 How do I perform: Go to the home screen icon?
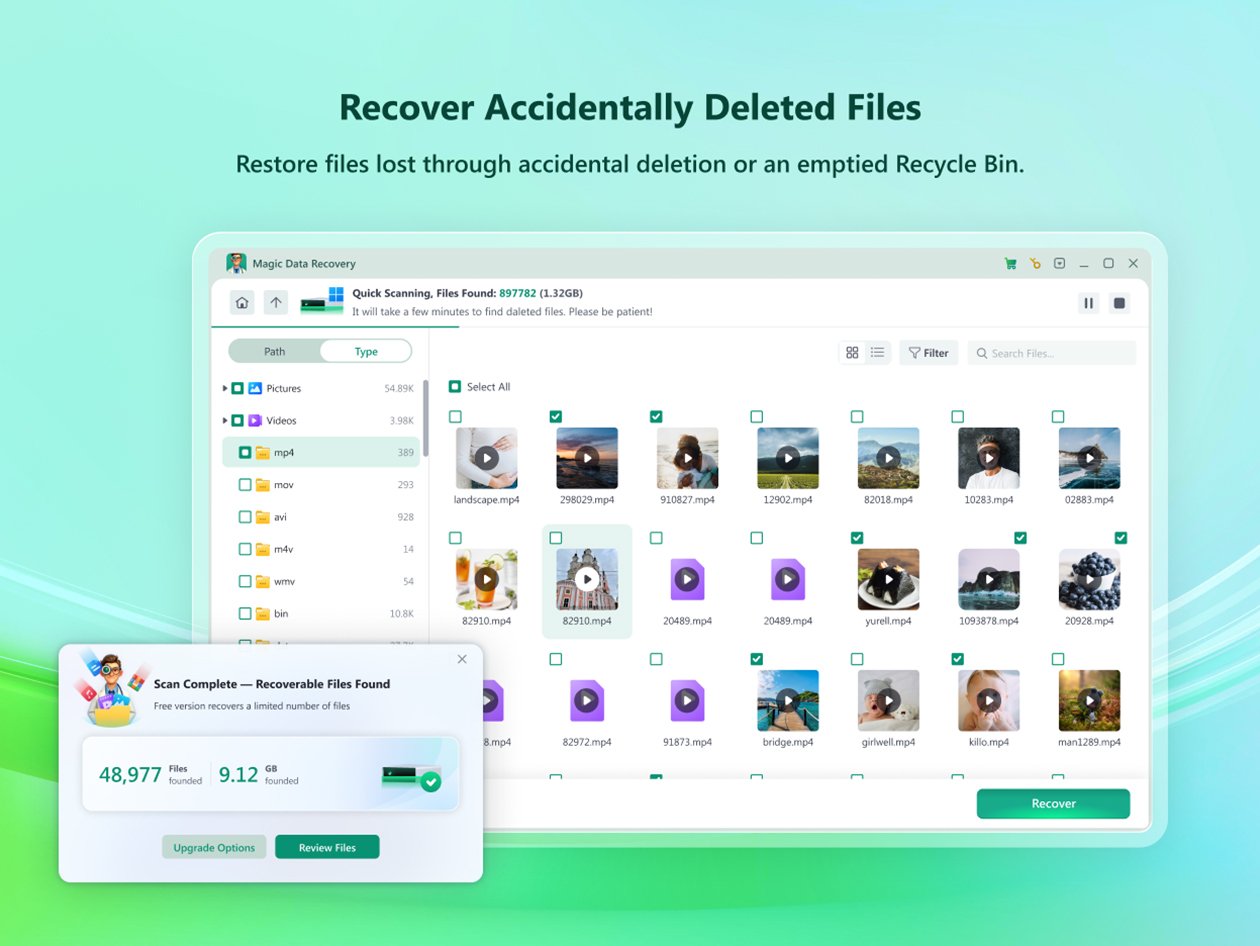click(242, 302)
